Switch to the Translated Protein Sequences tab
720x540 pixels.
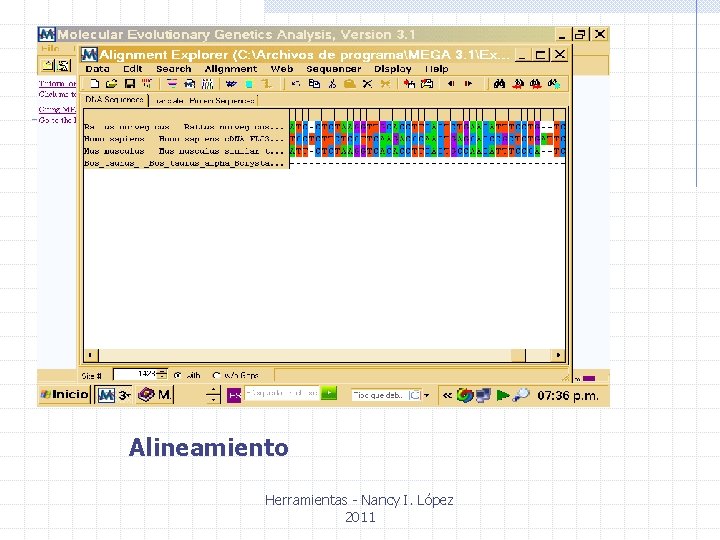(x=204, y=101)
